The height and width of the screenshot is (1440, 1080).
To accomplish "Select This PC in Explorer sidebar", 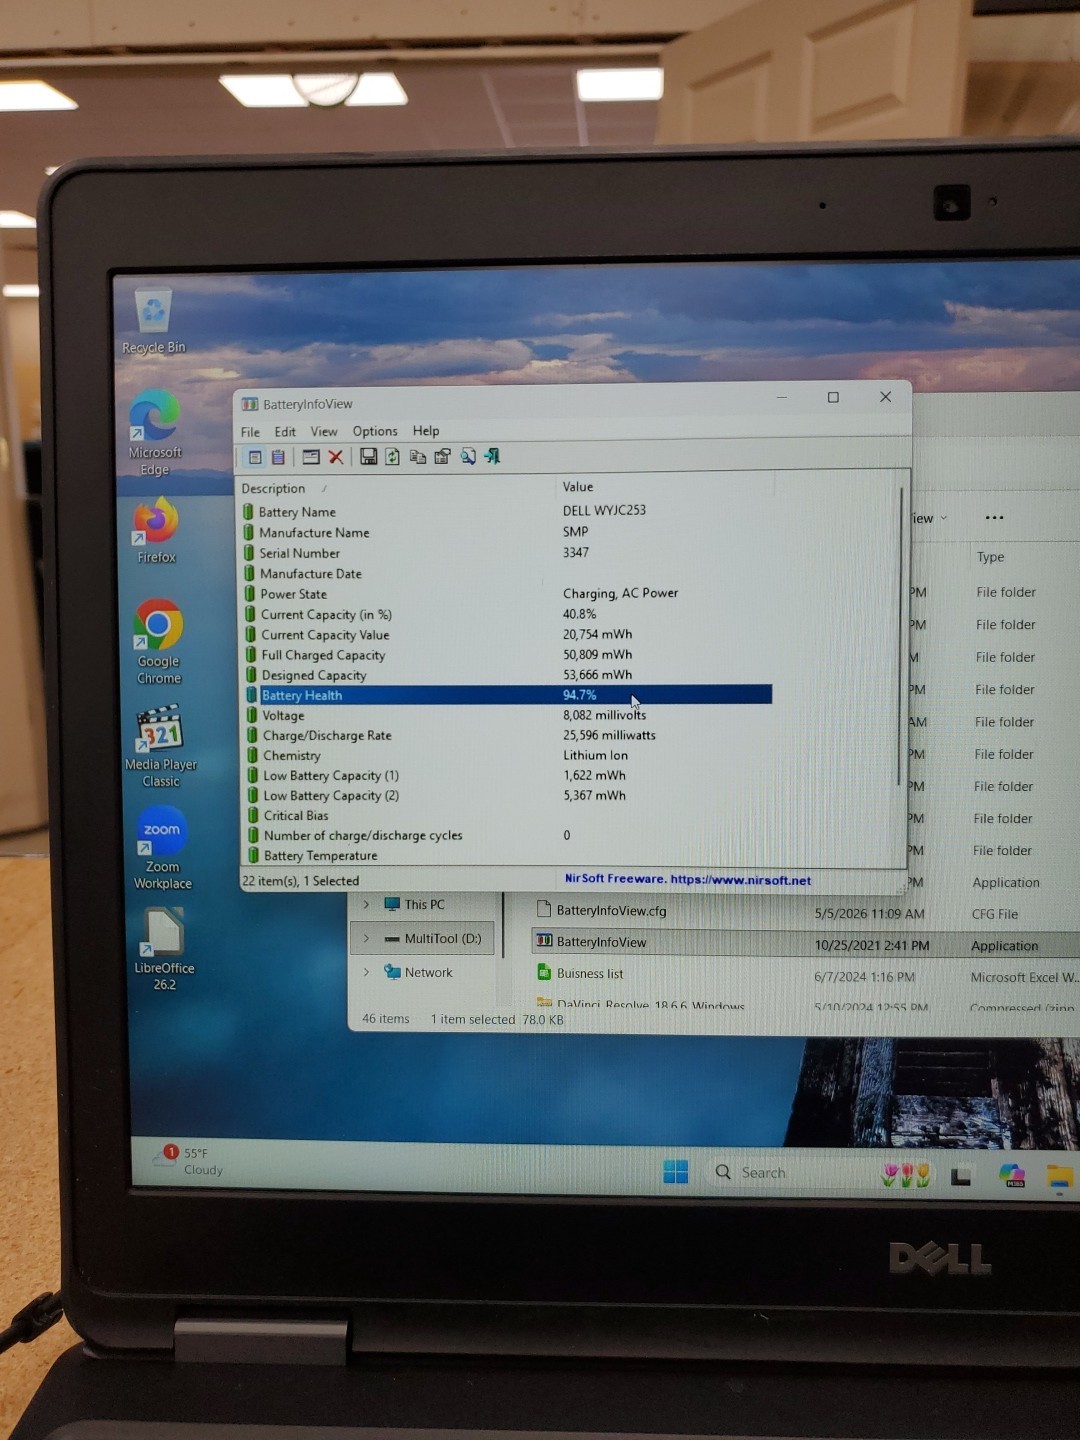I will [414, 904].
